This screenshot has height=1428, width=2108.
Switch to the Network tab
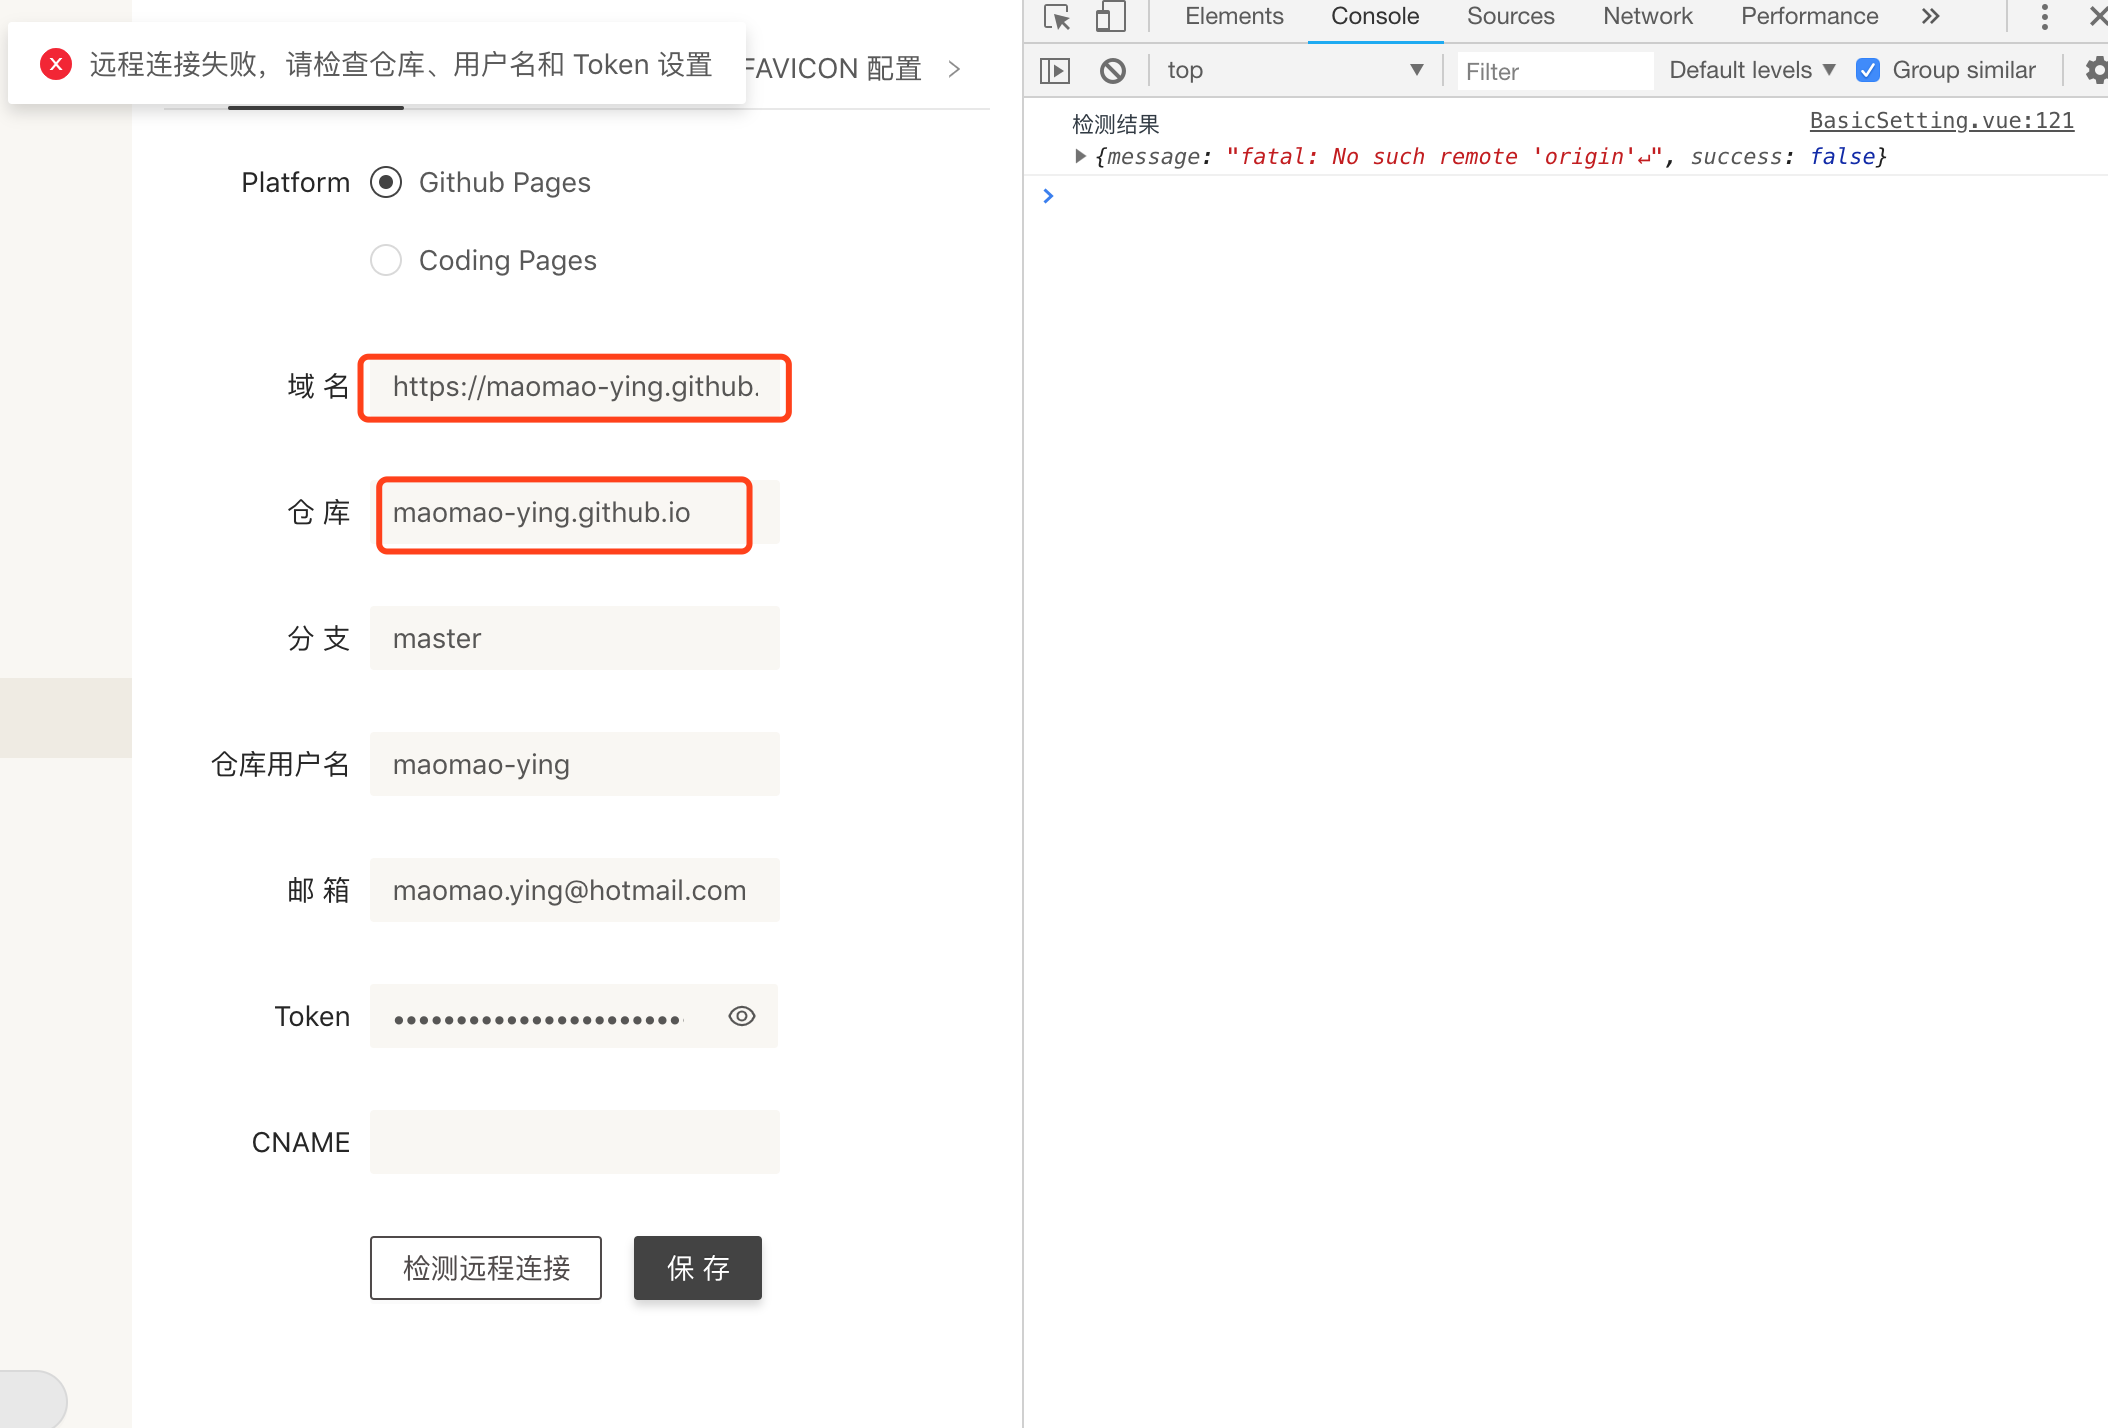tap(1646, 16)
